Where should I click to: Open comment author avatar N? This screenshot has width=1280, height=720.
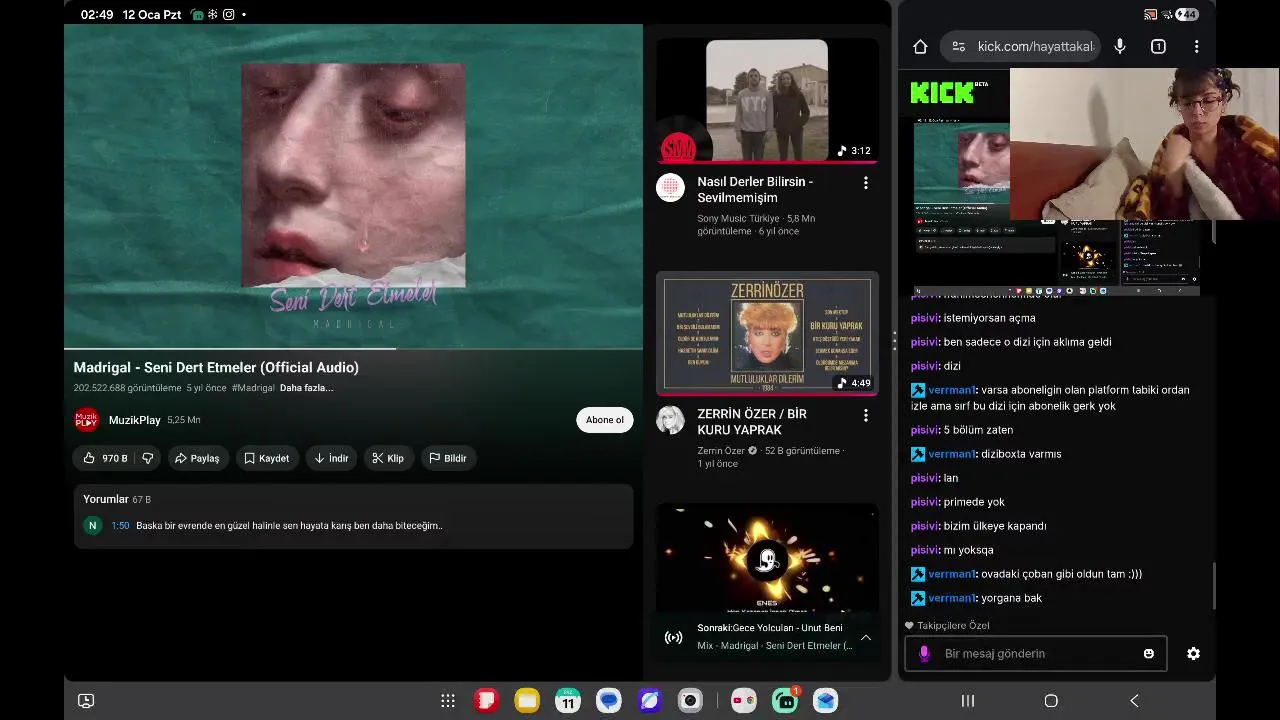93,526
